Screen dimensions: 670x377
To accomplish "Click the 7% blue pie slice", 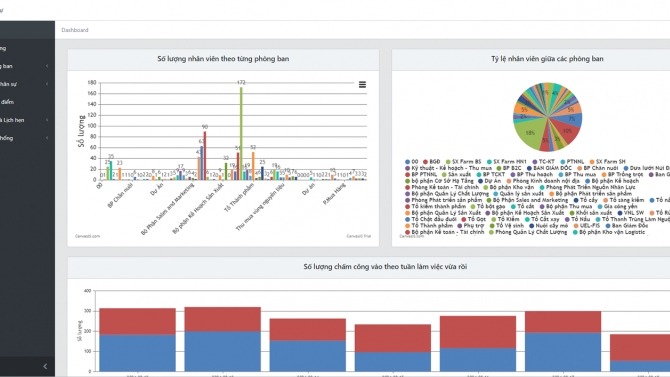I will click(572, 119).
